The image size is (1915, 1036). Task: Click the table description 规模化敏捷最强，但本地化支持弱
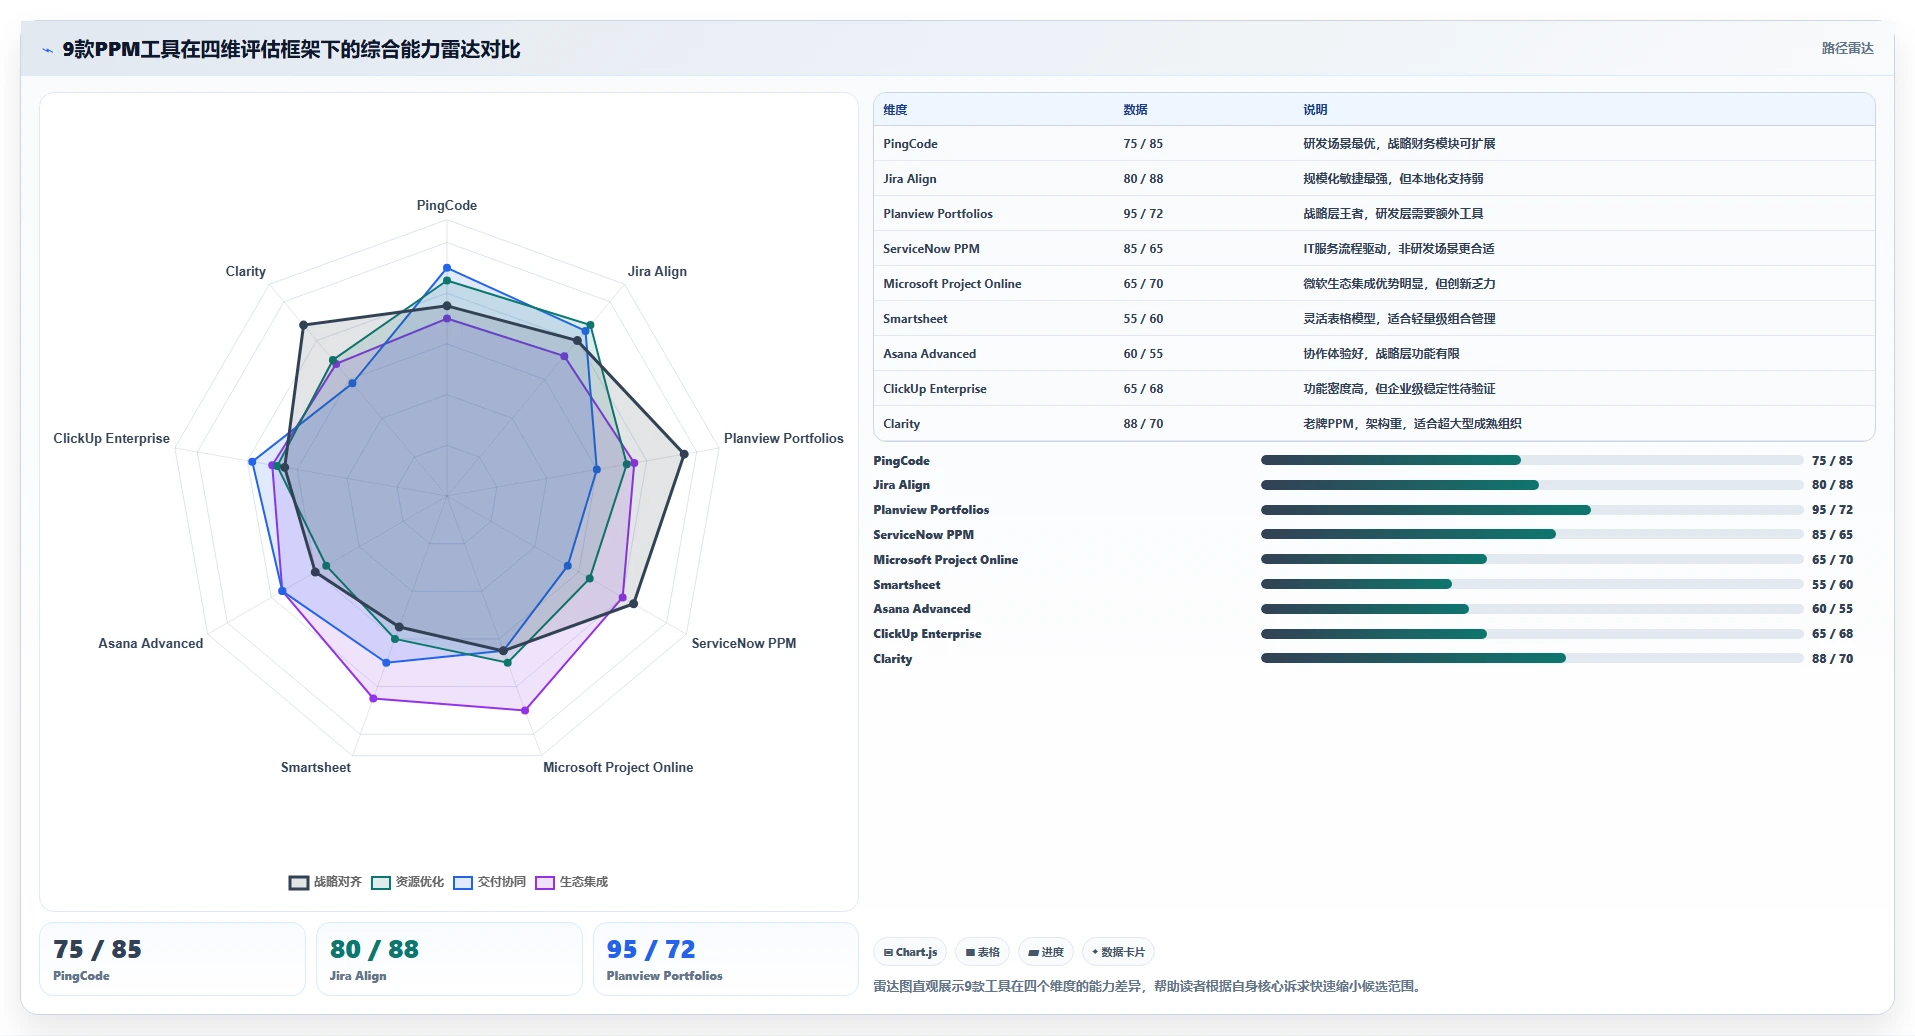pos(1393,179)
